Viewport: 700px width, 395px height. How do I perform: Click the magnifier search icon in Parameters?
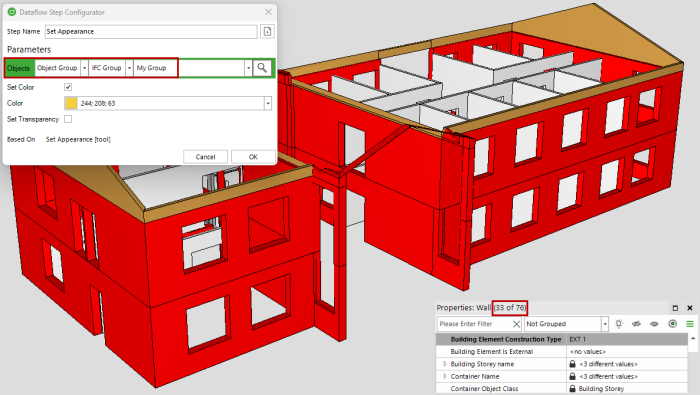[x=262, y=68]
